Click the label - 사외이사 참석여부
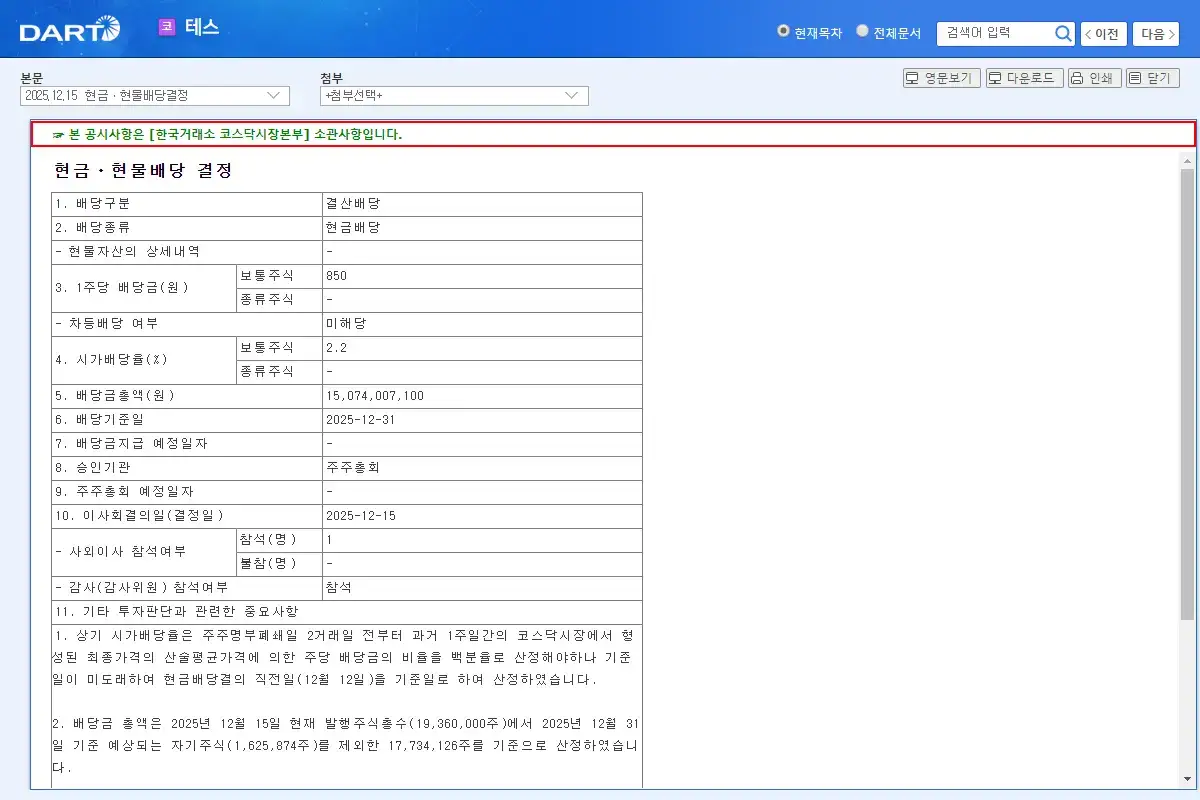The width and height of the screenshot is (1200, 800). click(x=120, y=552)
